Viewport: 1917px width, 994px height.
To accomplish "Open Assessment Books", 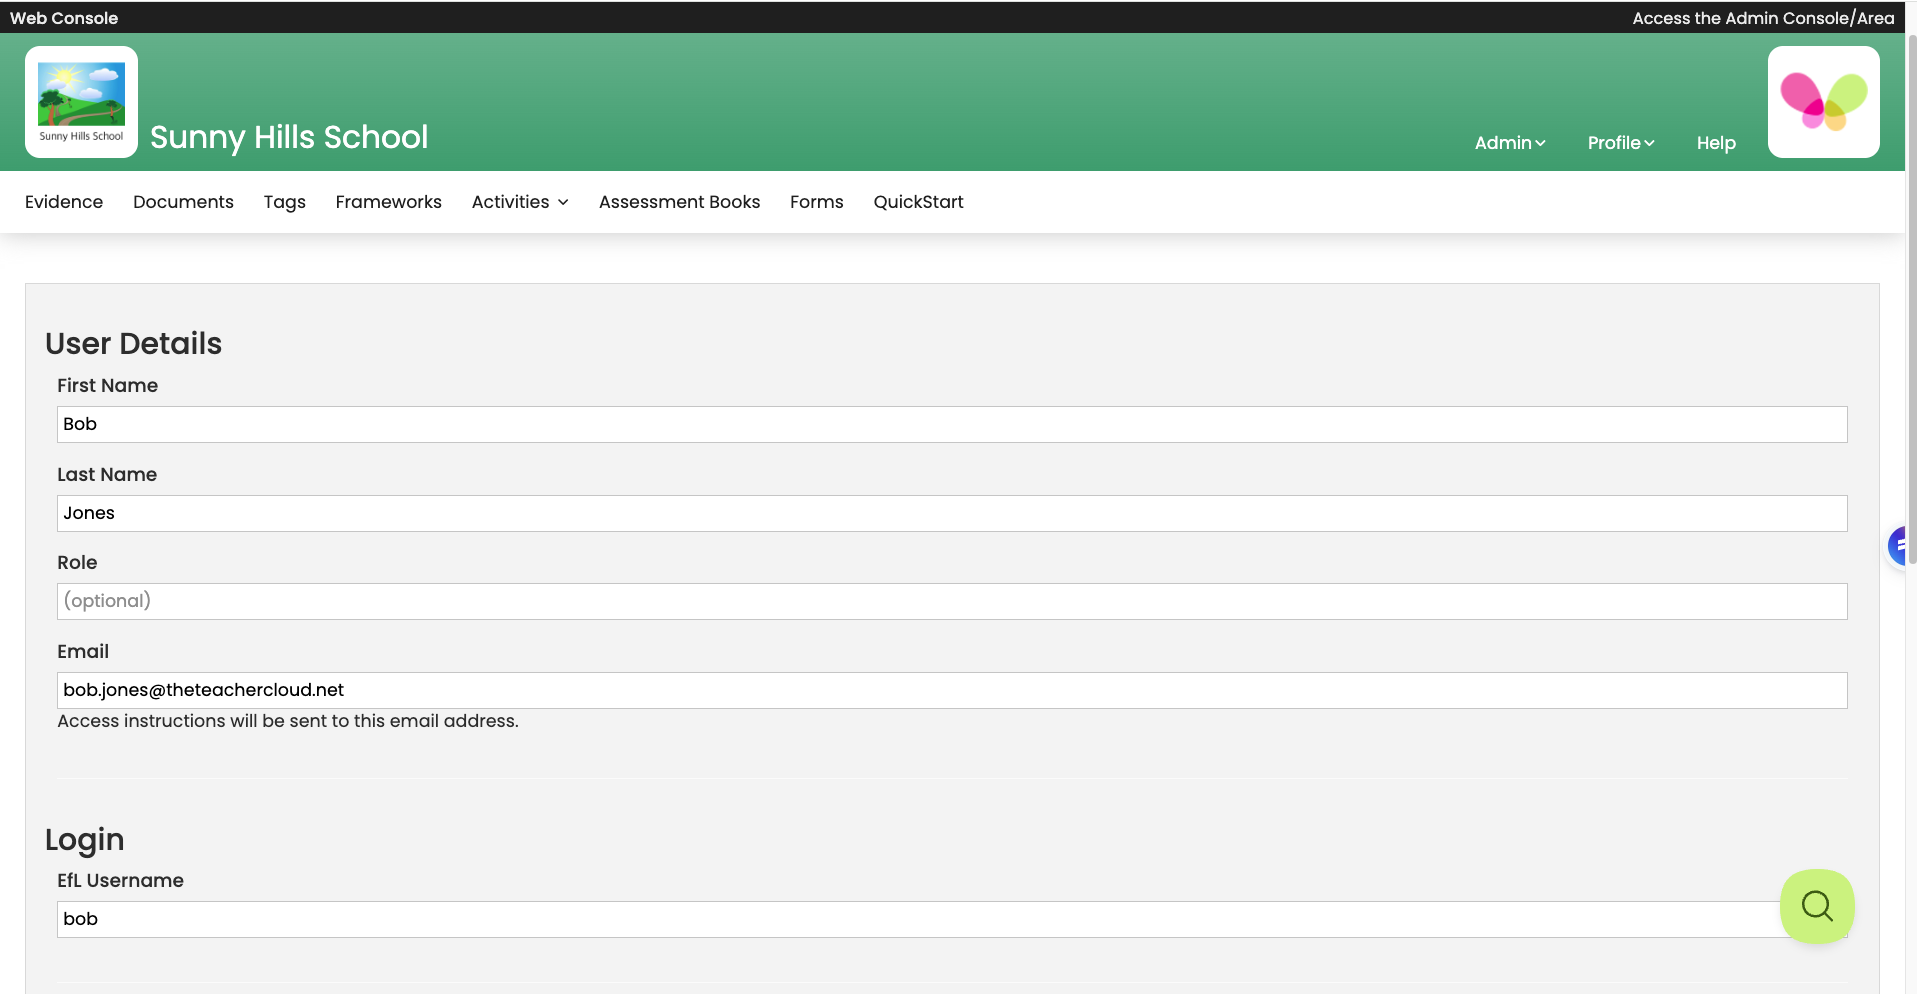I will click(x=680, y=202).
